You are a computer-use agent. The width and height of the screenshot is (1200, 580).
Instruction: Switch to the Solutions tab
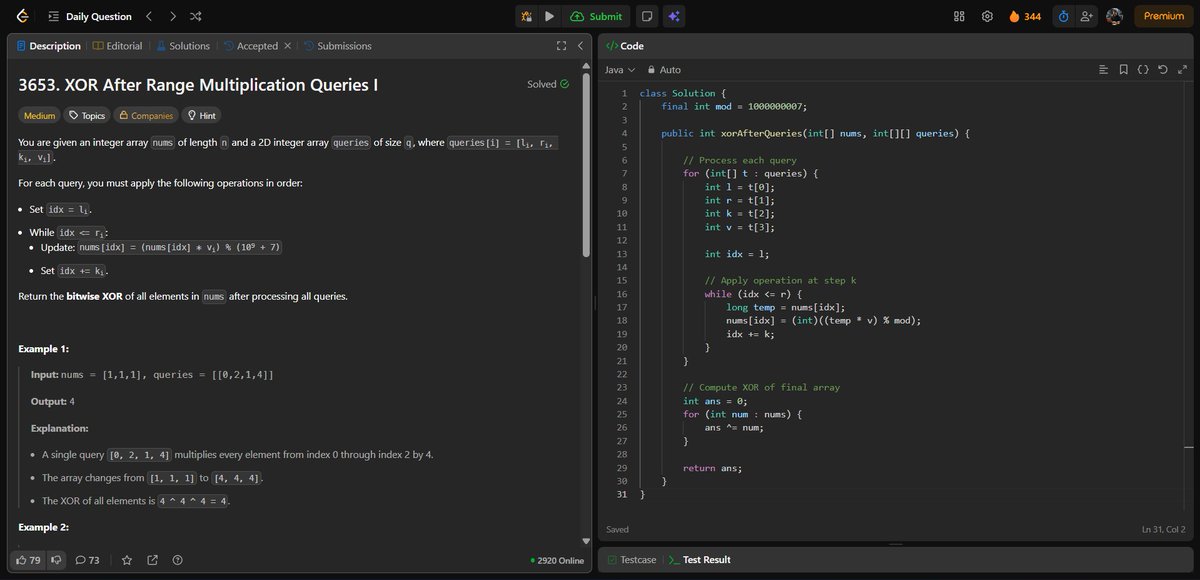pos(183,46)
